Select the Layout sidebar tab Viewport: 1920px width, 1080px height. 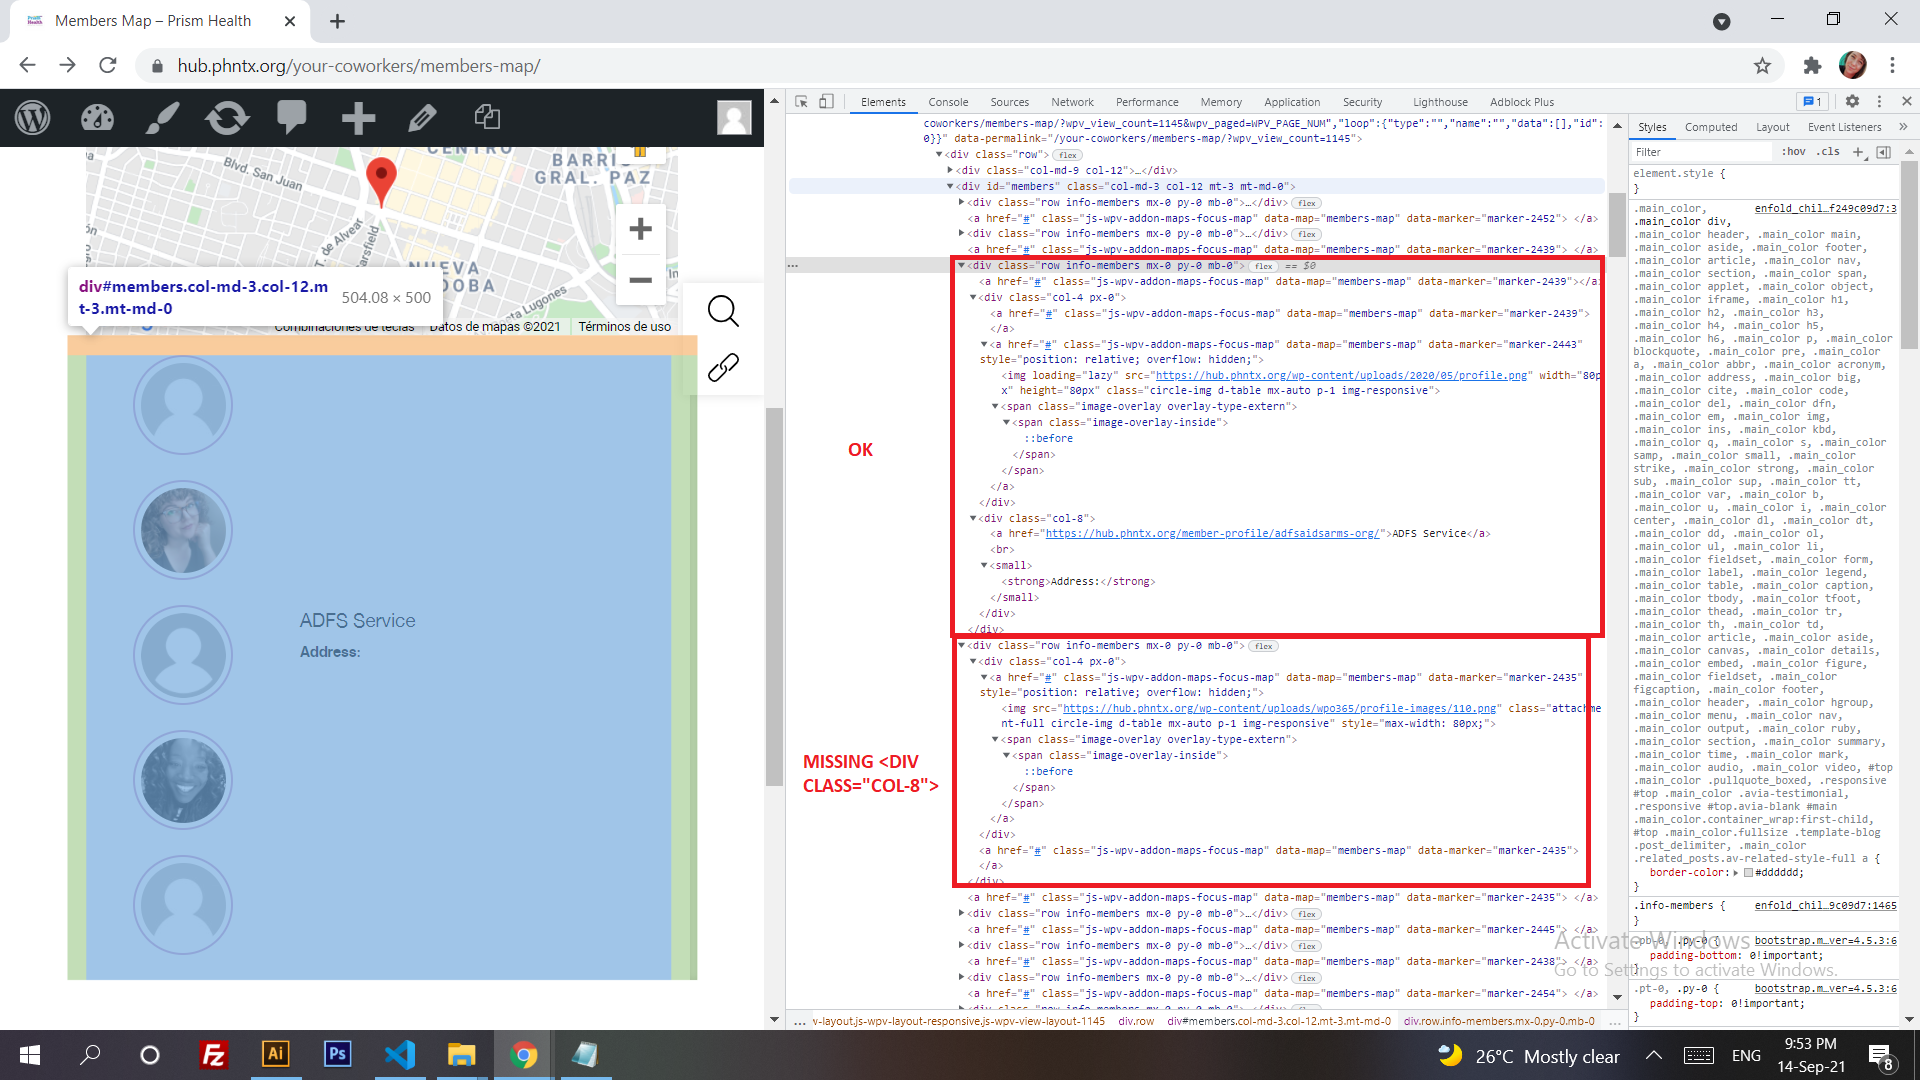[1773, 127]
